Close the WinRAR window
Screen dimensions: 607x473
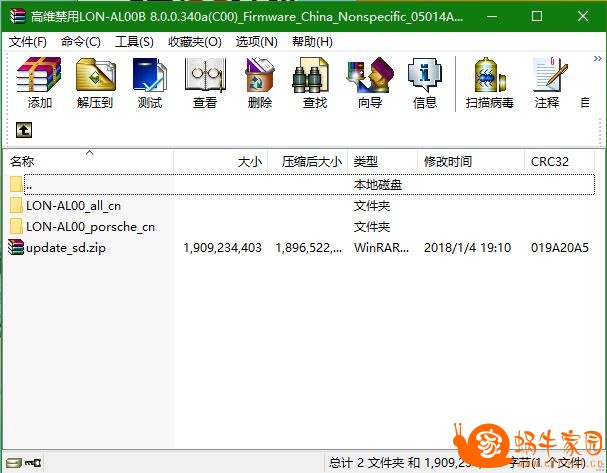tap(583, 16)
